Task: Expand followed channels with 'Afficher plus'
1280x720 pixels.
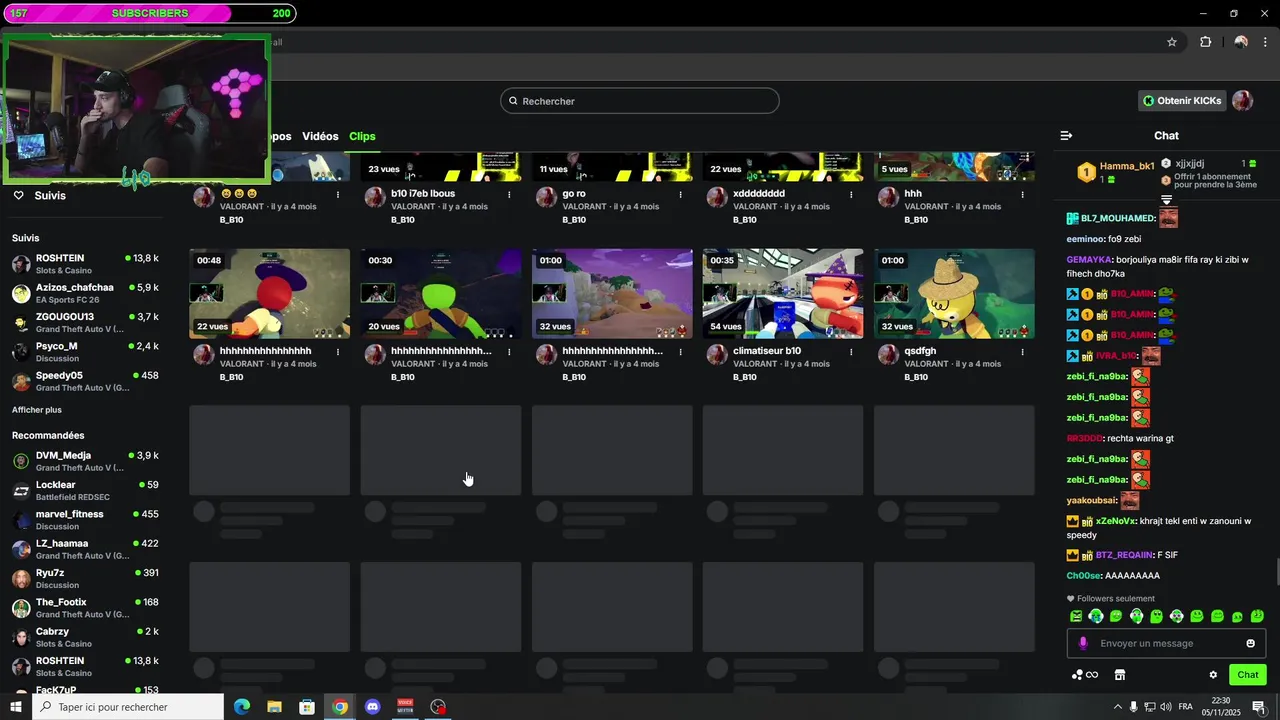Action: tap(37, 410)
